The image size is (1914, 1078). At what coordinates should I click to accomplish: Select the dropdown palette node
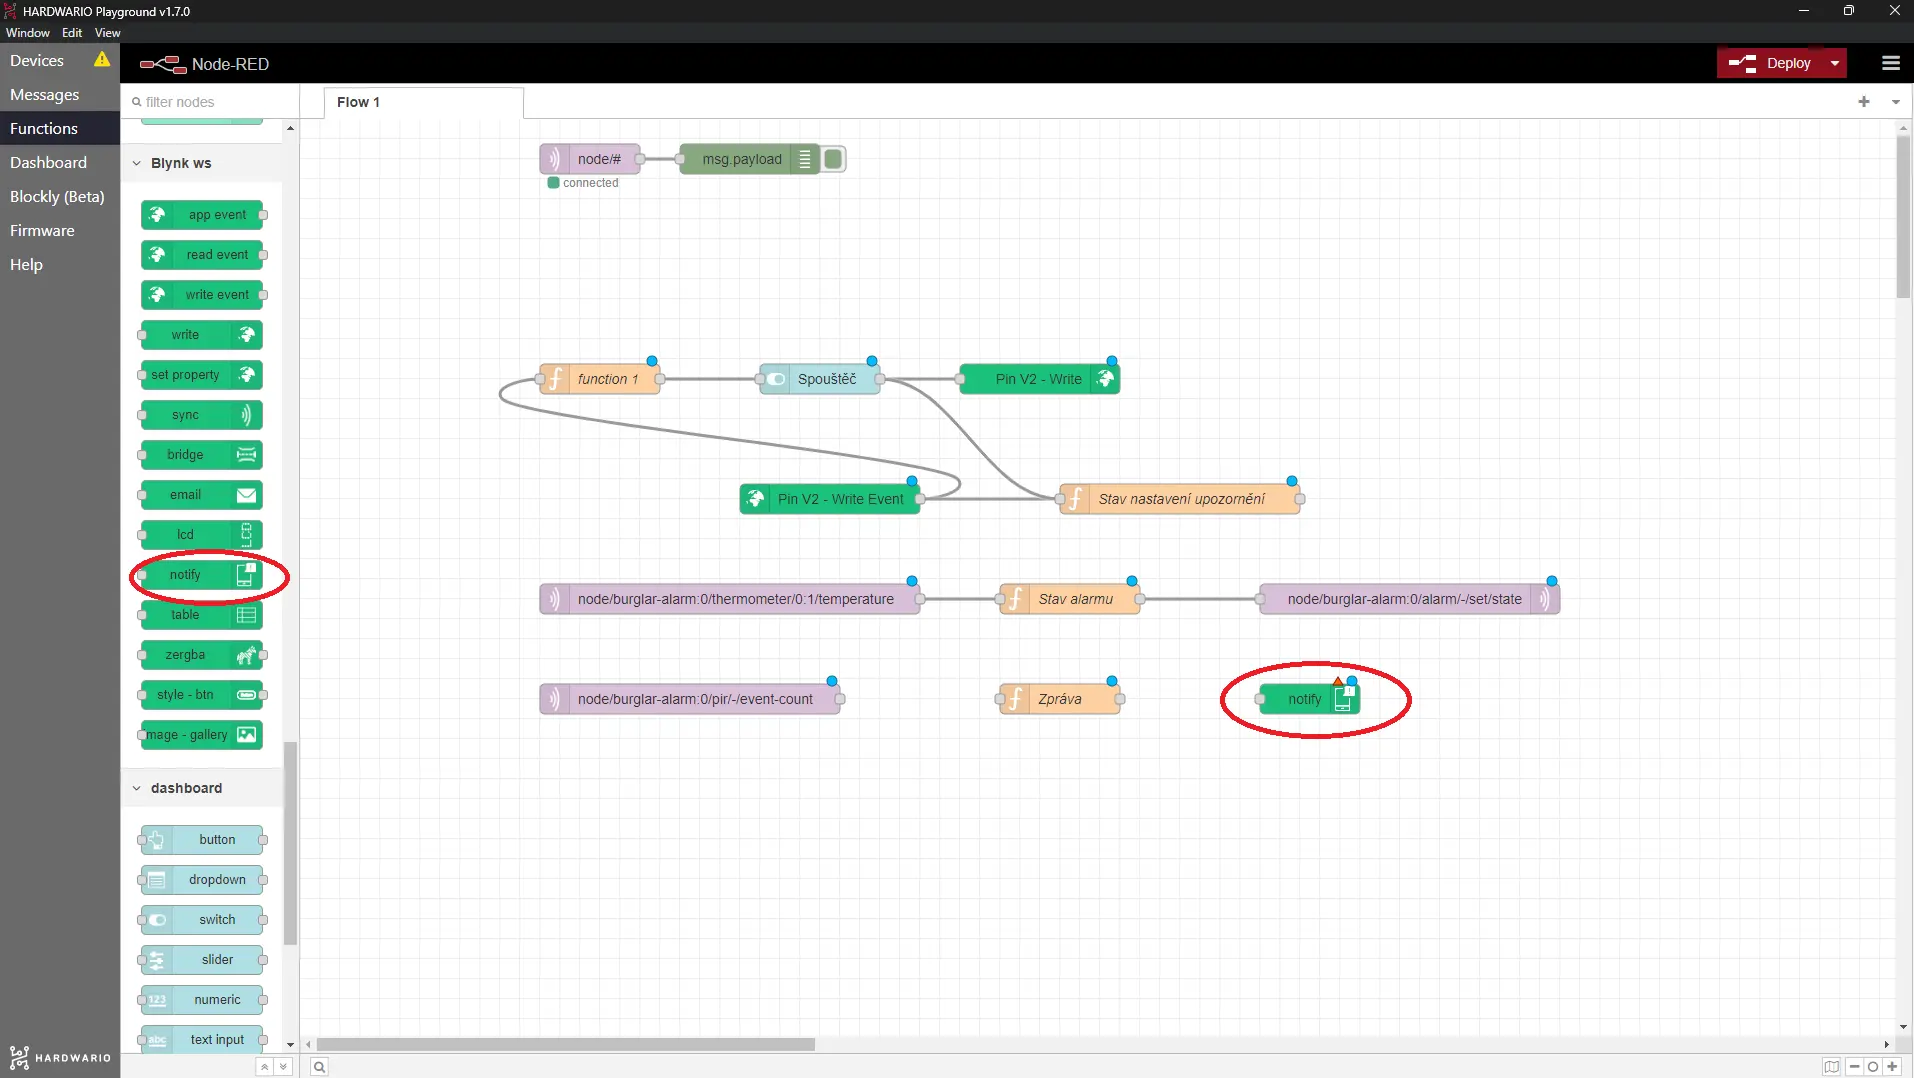(202, 880)
